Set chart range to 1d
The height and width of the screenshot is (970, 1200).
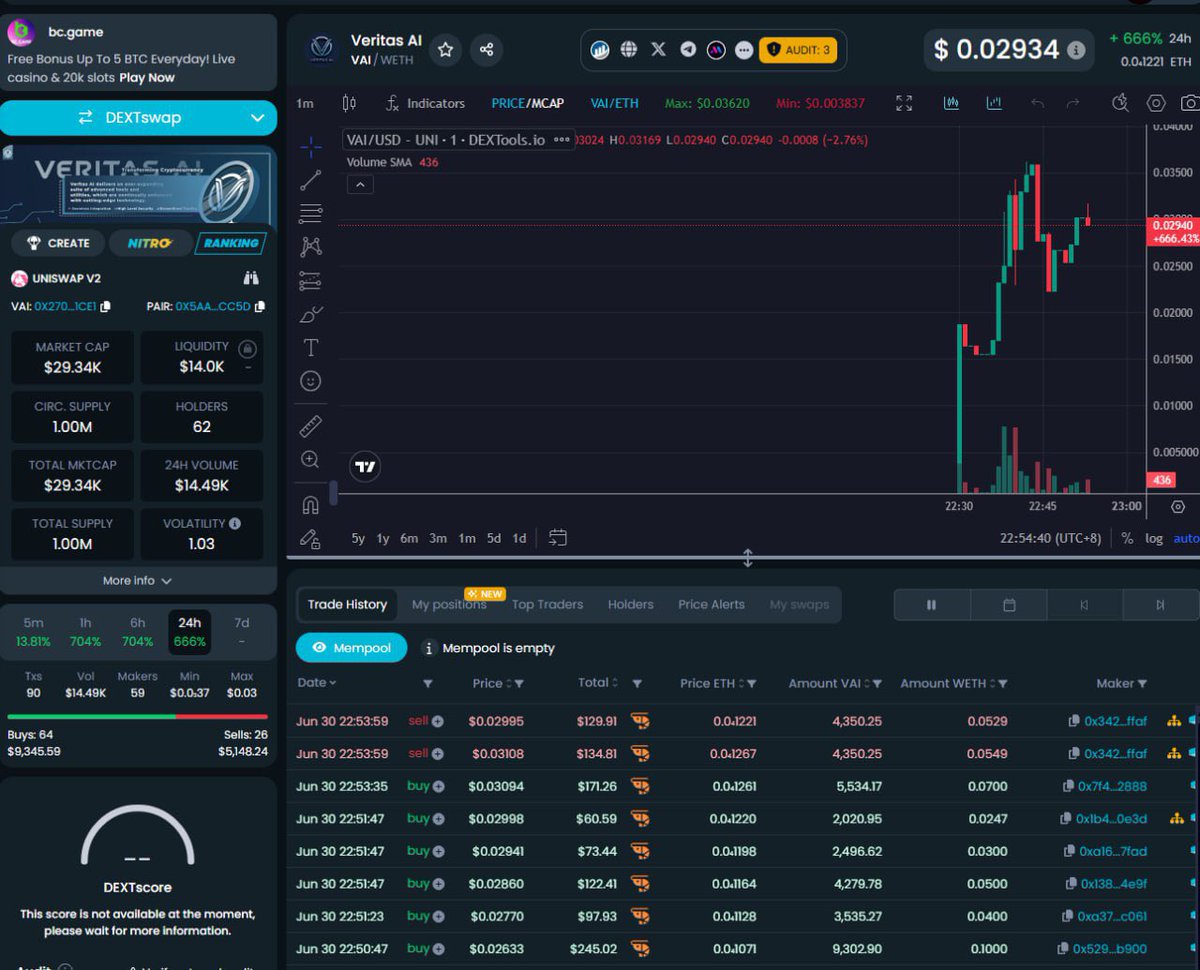click(x=519, y=538)
